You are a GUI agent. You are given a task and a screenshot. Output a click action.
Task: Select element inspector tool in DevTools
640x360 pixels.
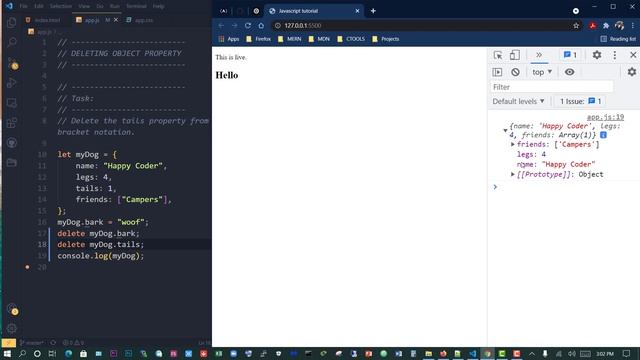[x=498, y=55]
